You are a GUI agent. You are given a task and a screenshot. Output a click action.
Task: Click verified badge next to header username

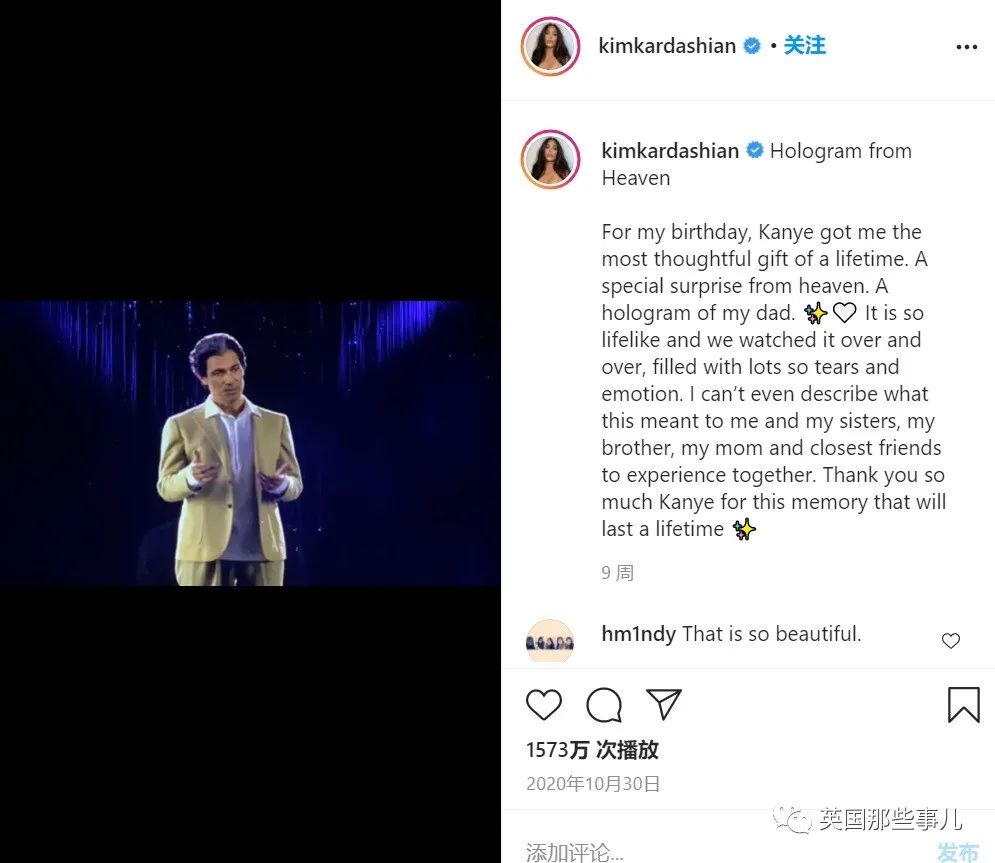[752, 46]
